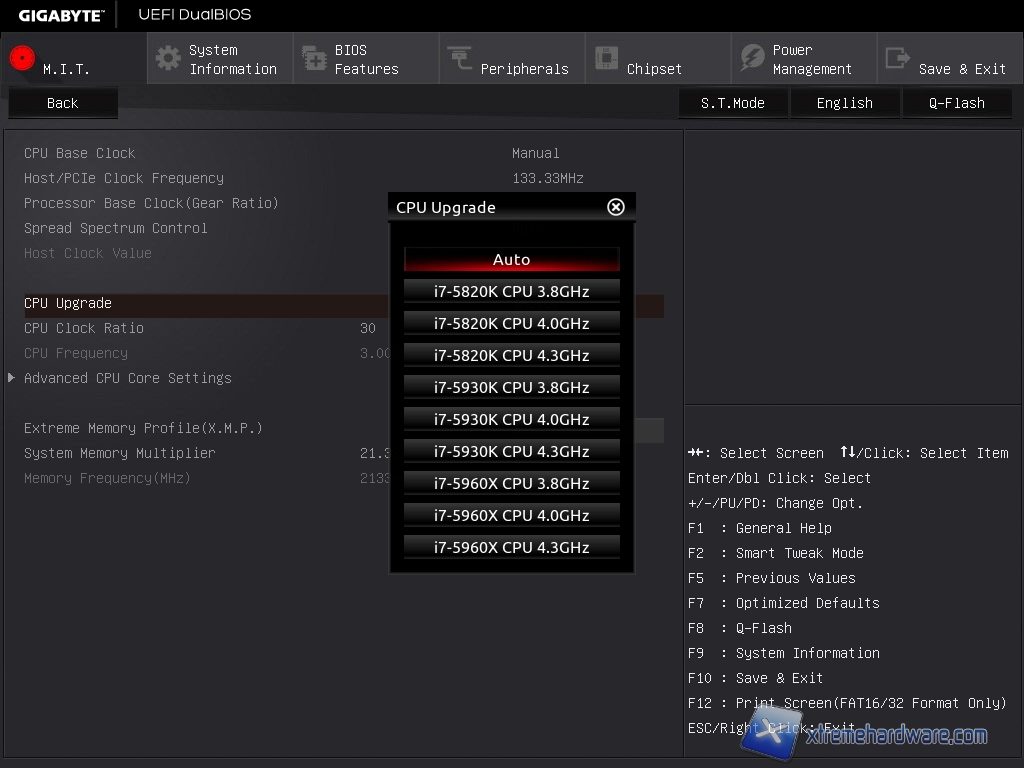
Task: Open Q-Flash utility button
Action: 956,103
